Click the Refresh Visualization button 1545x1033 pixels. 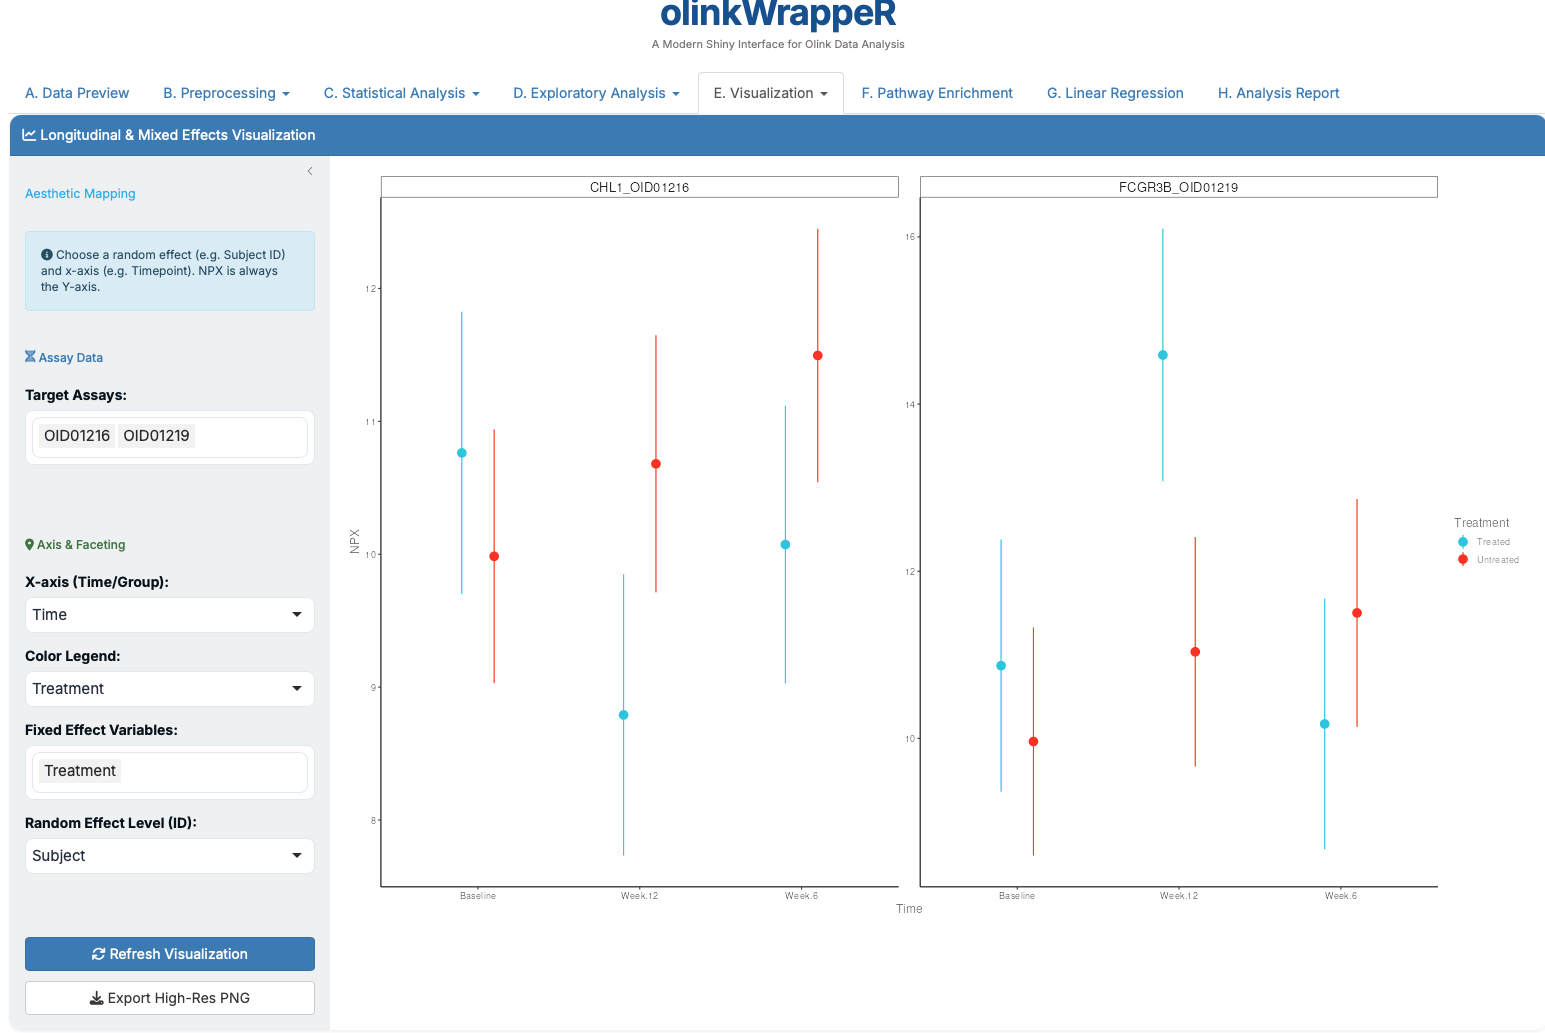point(169,954)
